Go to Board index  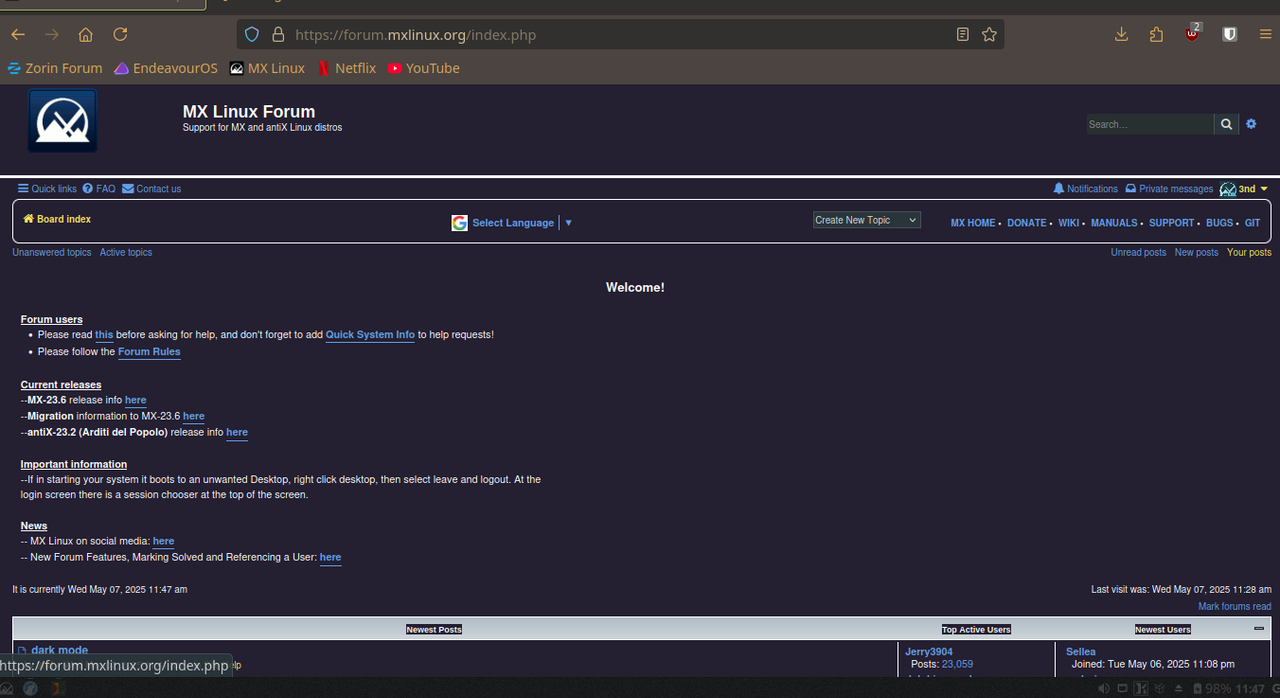[x=57, y=219]
